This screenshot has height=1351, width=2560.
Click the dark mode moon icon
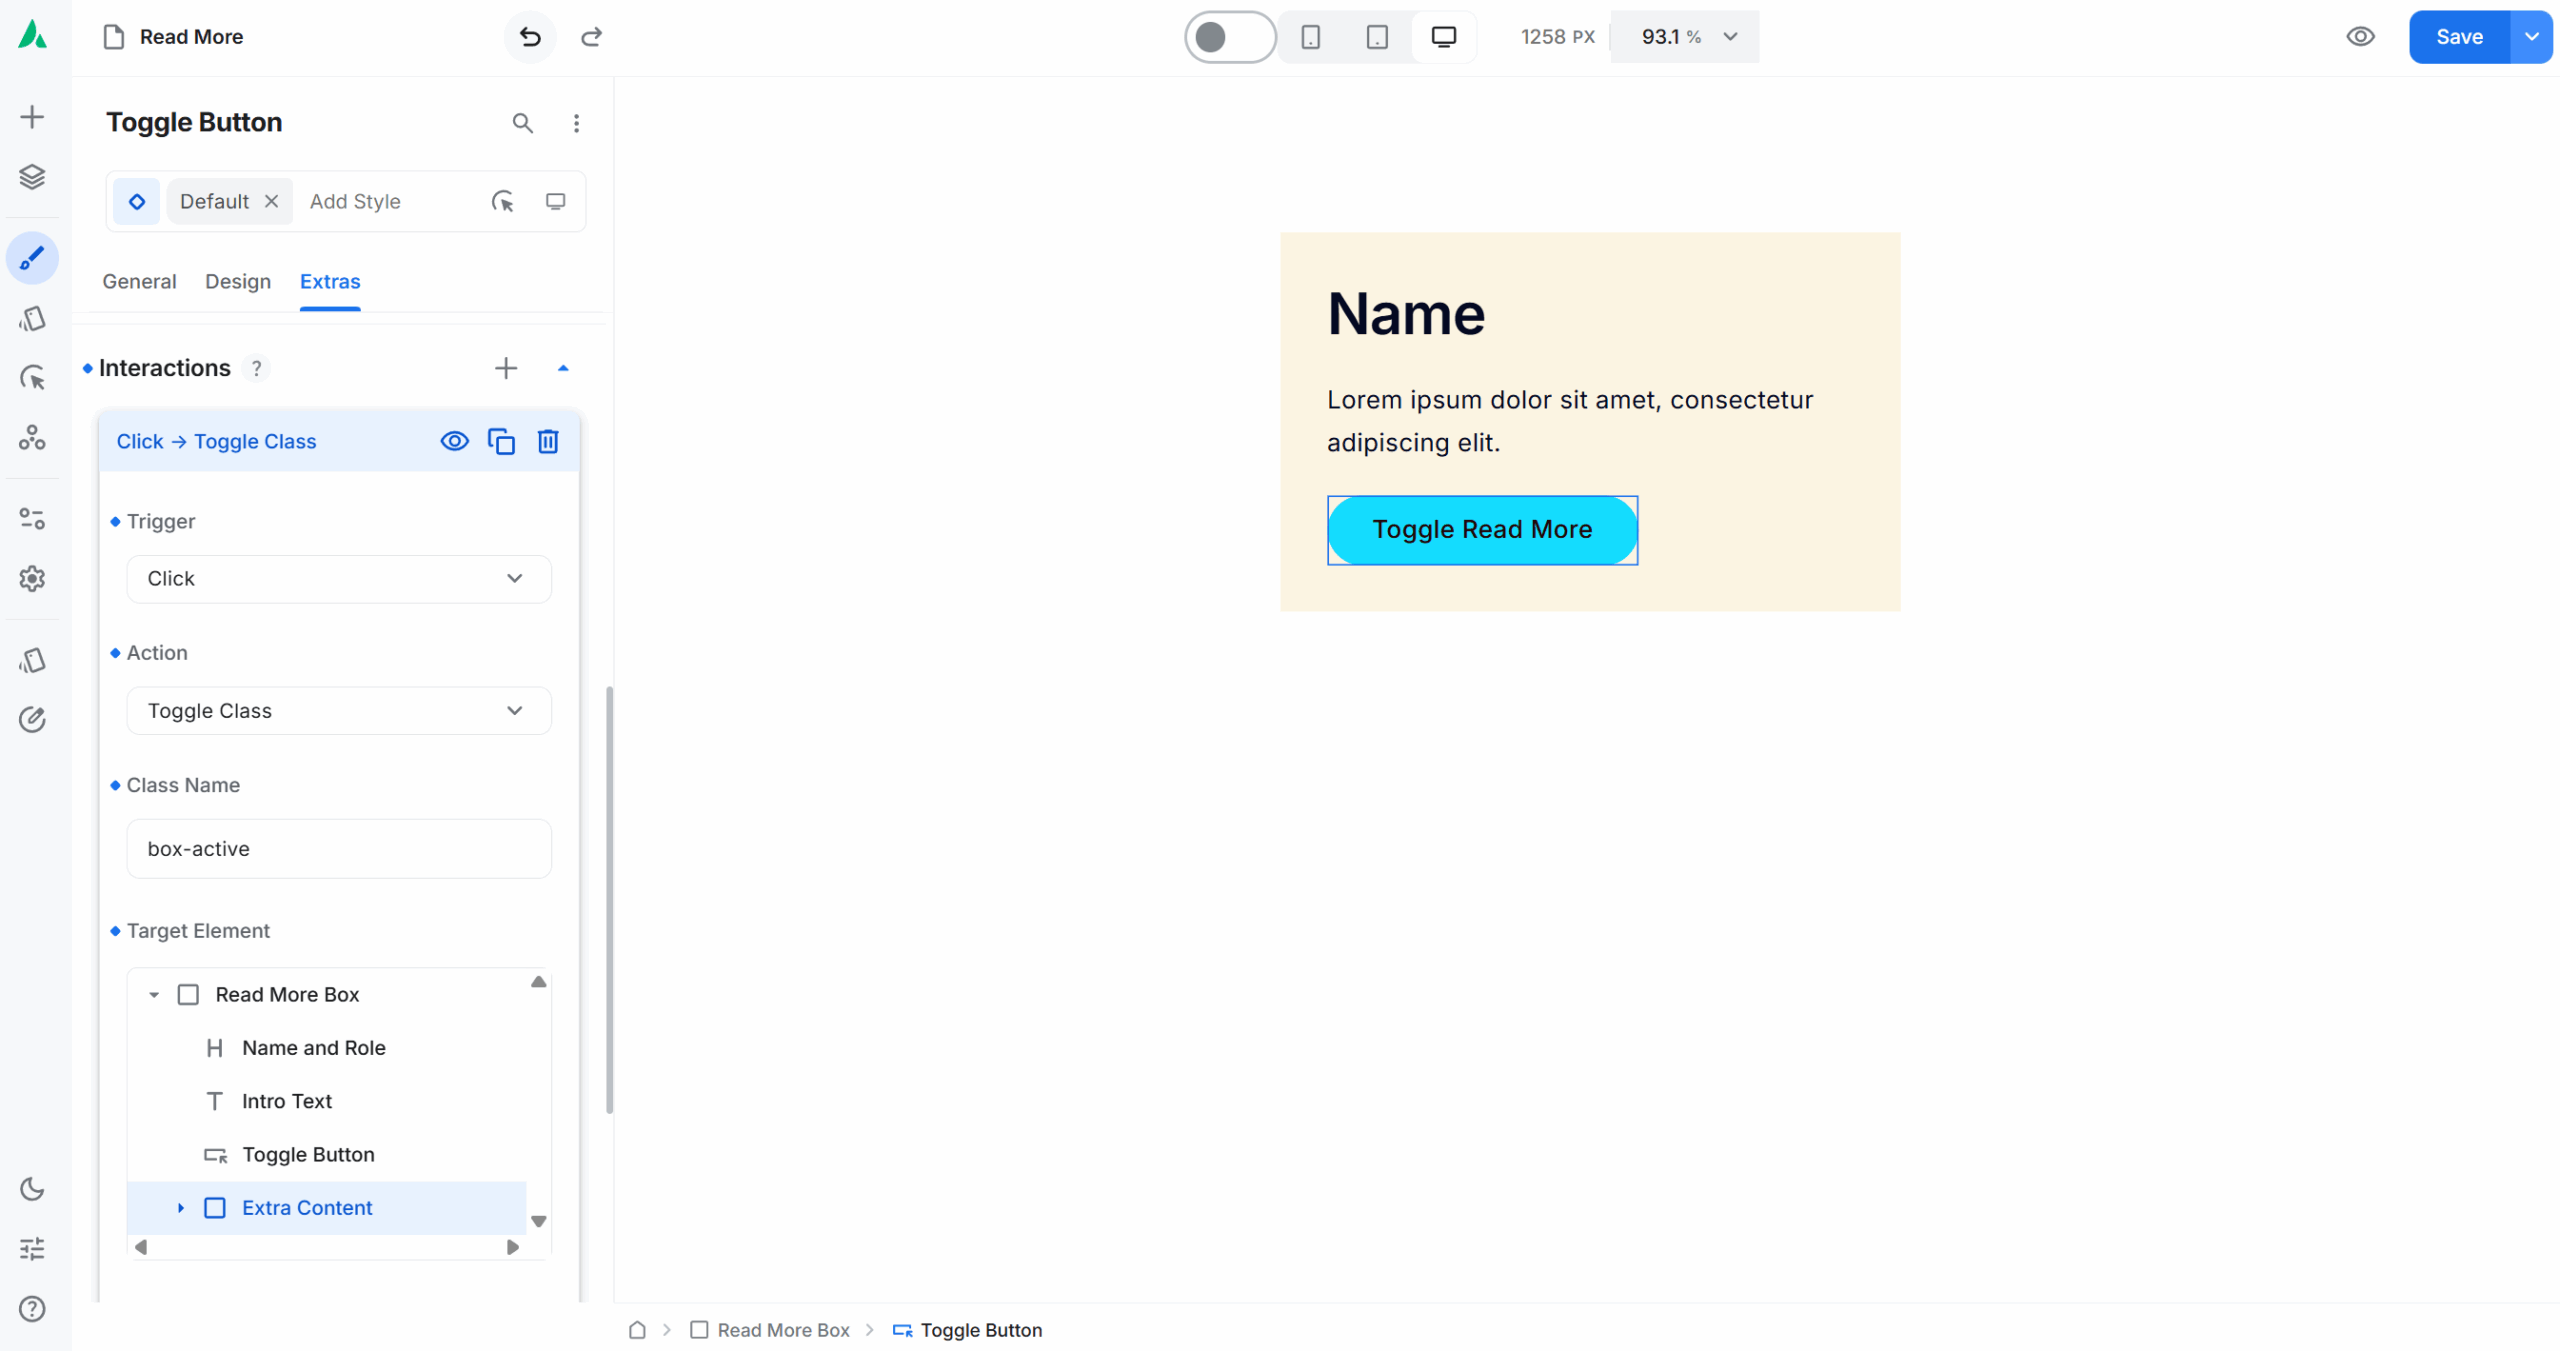click(32, 1189)
